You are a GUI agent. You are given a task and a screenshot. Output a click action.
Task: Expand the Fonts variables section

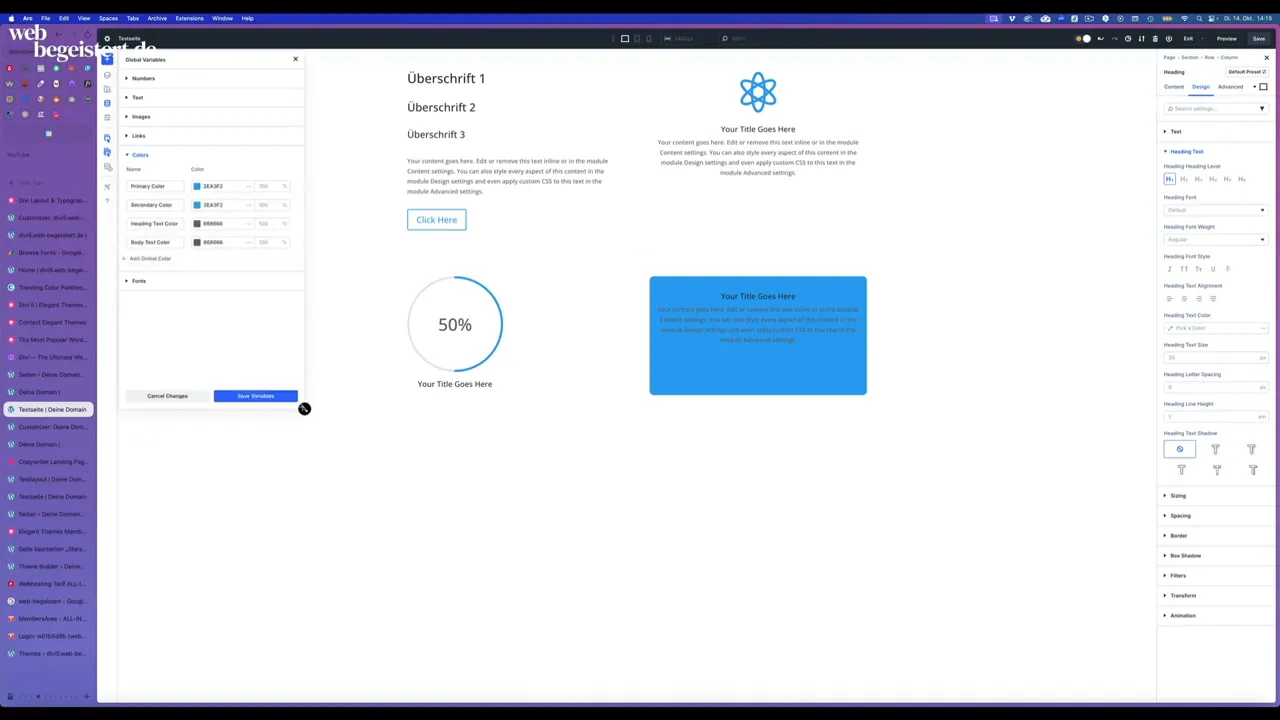[138, 281]
